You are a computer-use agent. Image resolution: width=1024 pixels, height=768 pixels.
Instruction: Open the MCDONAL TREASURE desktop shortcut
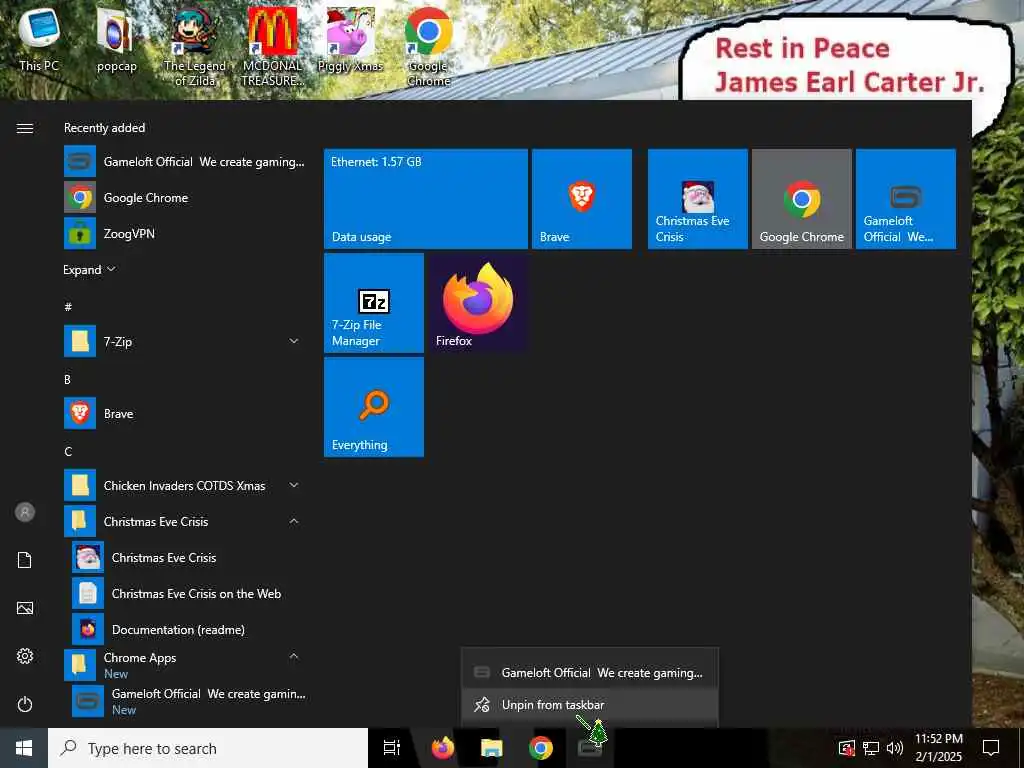(272, 46)
